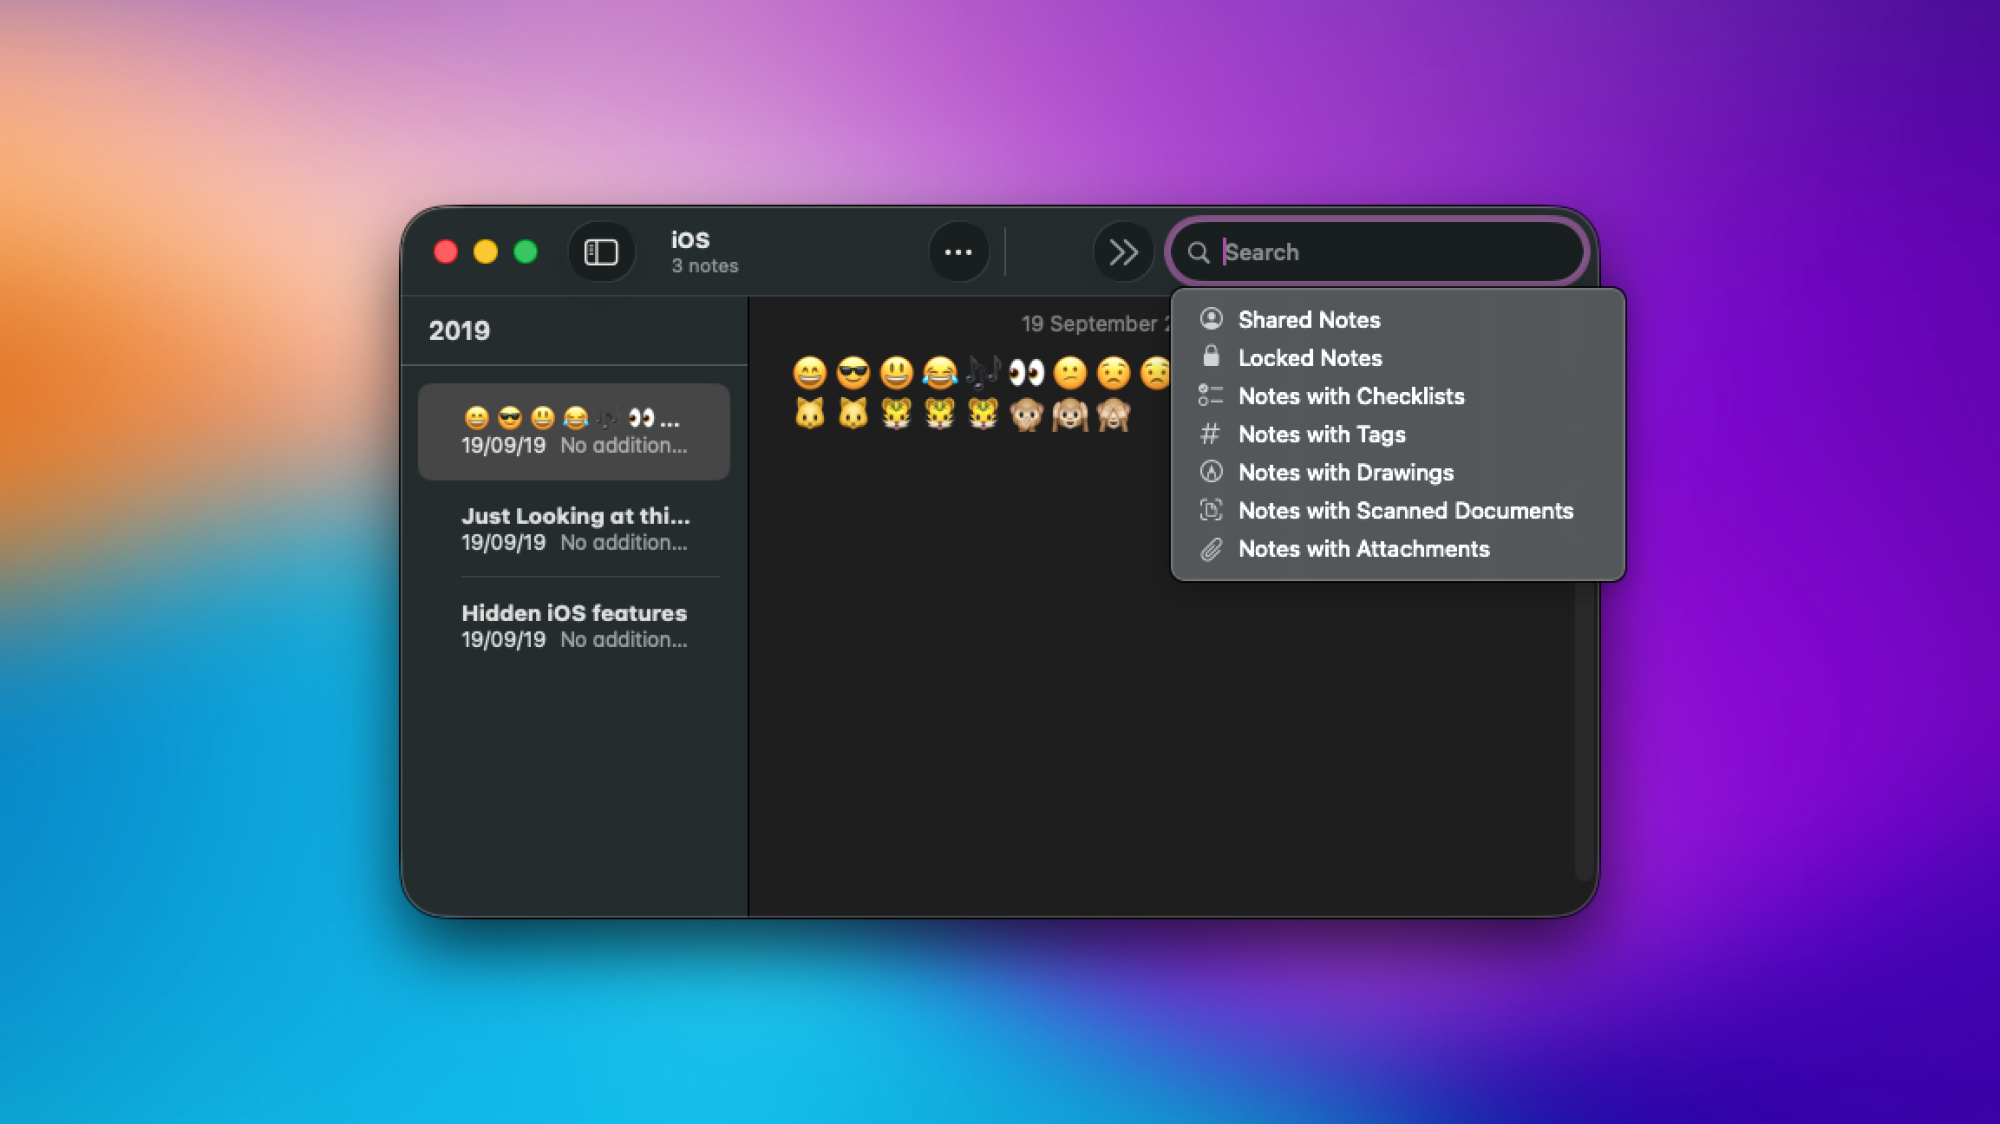This screenshot has width=2000, height=1124.
Task: Click the hashtag Tags icon
Action: point(1210,434)
